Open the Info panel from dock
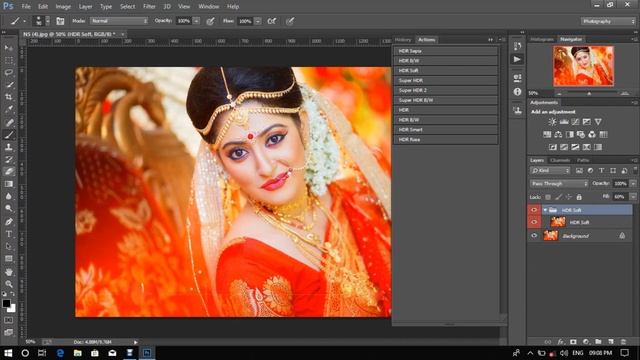The image size is (640, 360). click(517, 92)
